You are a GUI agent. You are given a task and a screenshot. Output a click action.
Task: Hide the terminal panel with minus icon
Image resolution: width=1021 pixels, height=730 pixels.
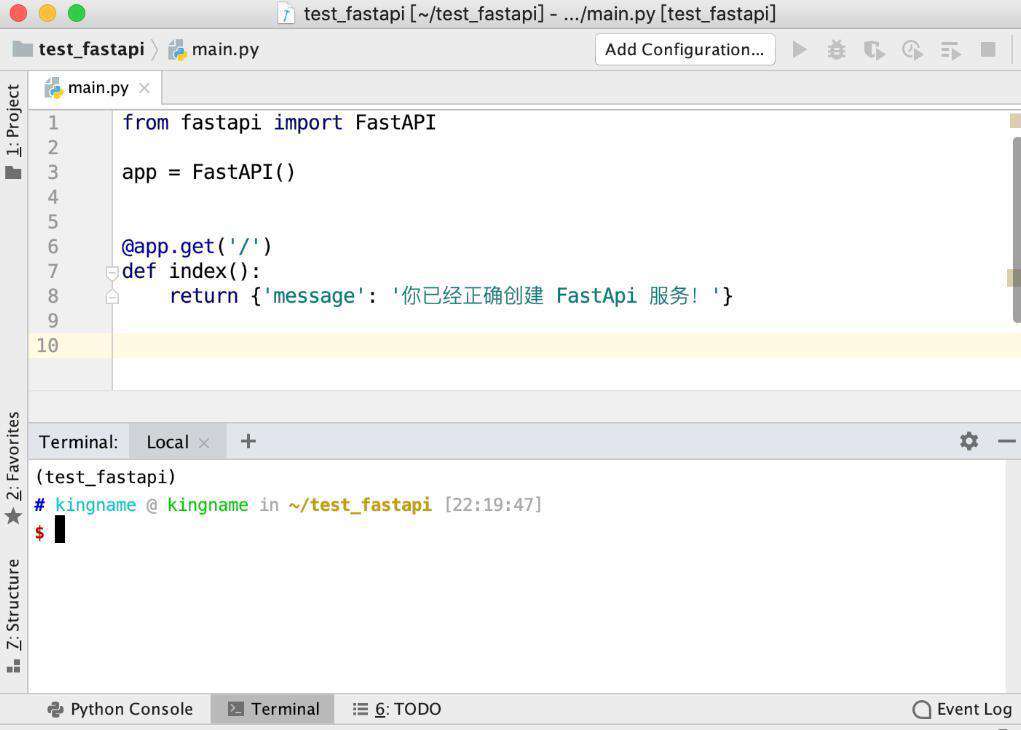pos(1007,442)
